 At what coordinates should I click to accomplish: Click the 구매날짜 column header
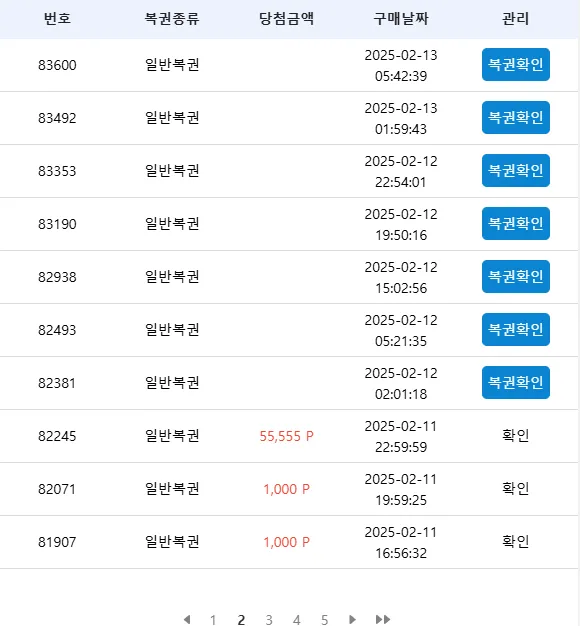tap(401, 19)
